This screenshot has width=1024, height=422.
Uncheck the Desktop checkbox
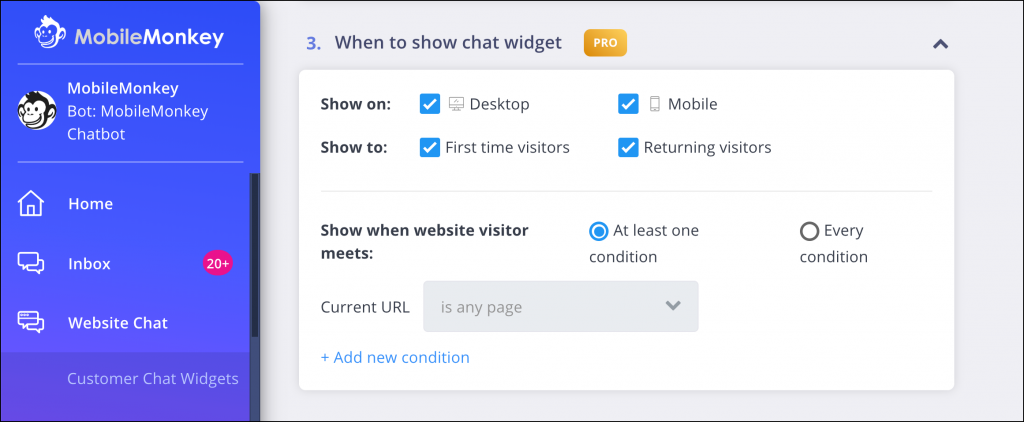point(430,104)
